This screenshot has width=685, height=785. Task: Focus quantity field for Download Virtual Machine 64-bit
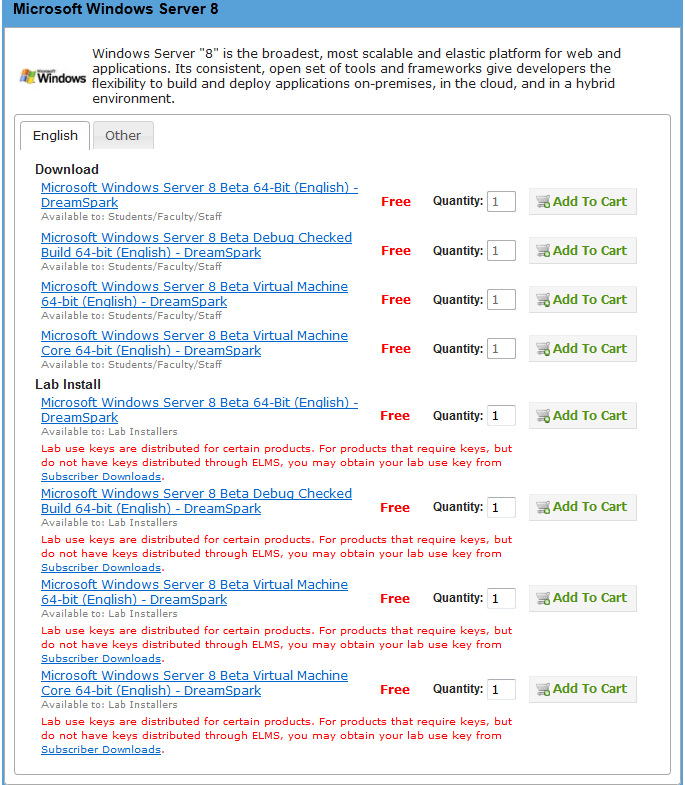(x=501, y=300)
